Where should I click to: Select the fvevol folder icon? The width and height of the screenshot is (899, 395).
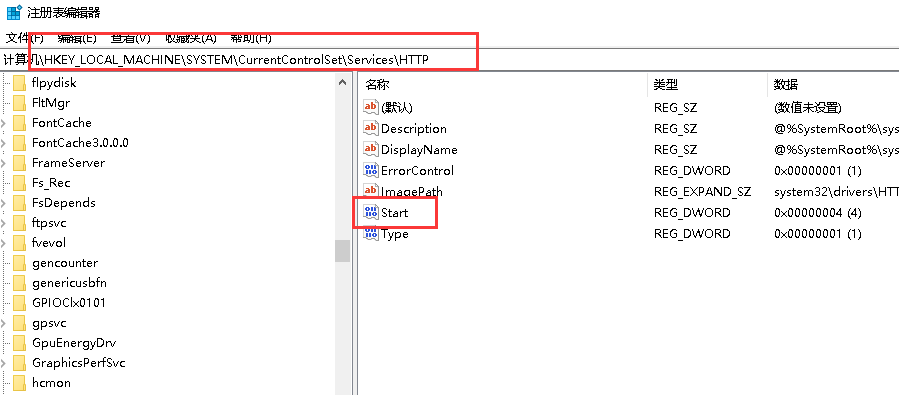click(x=19, y=243)
